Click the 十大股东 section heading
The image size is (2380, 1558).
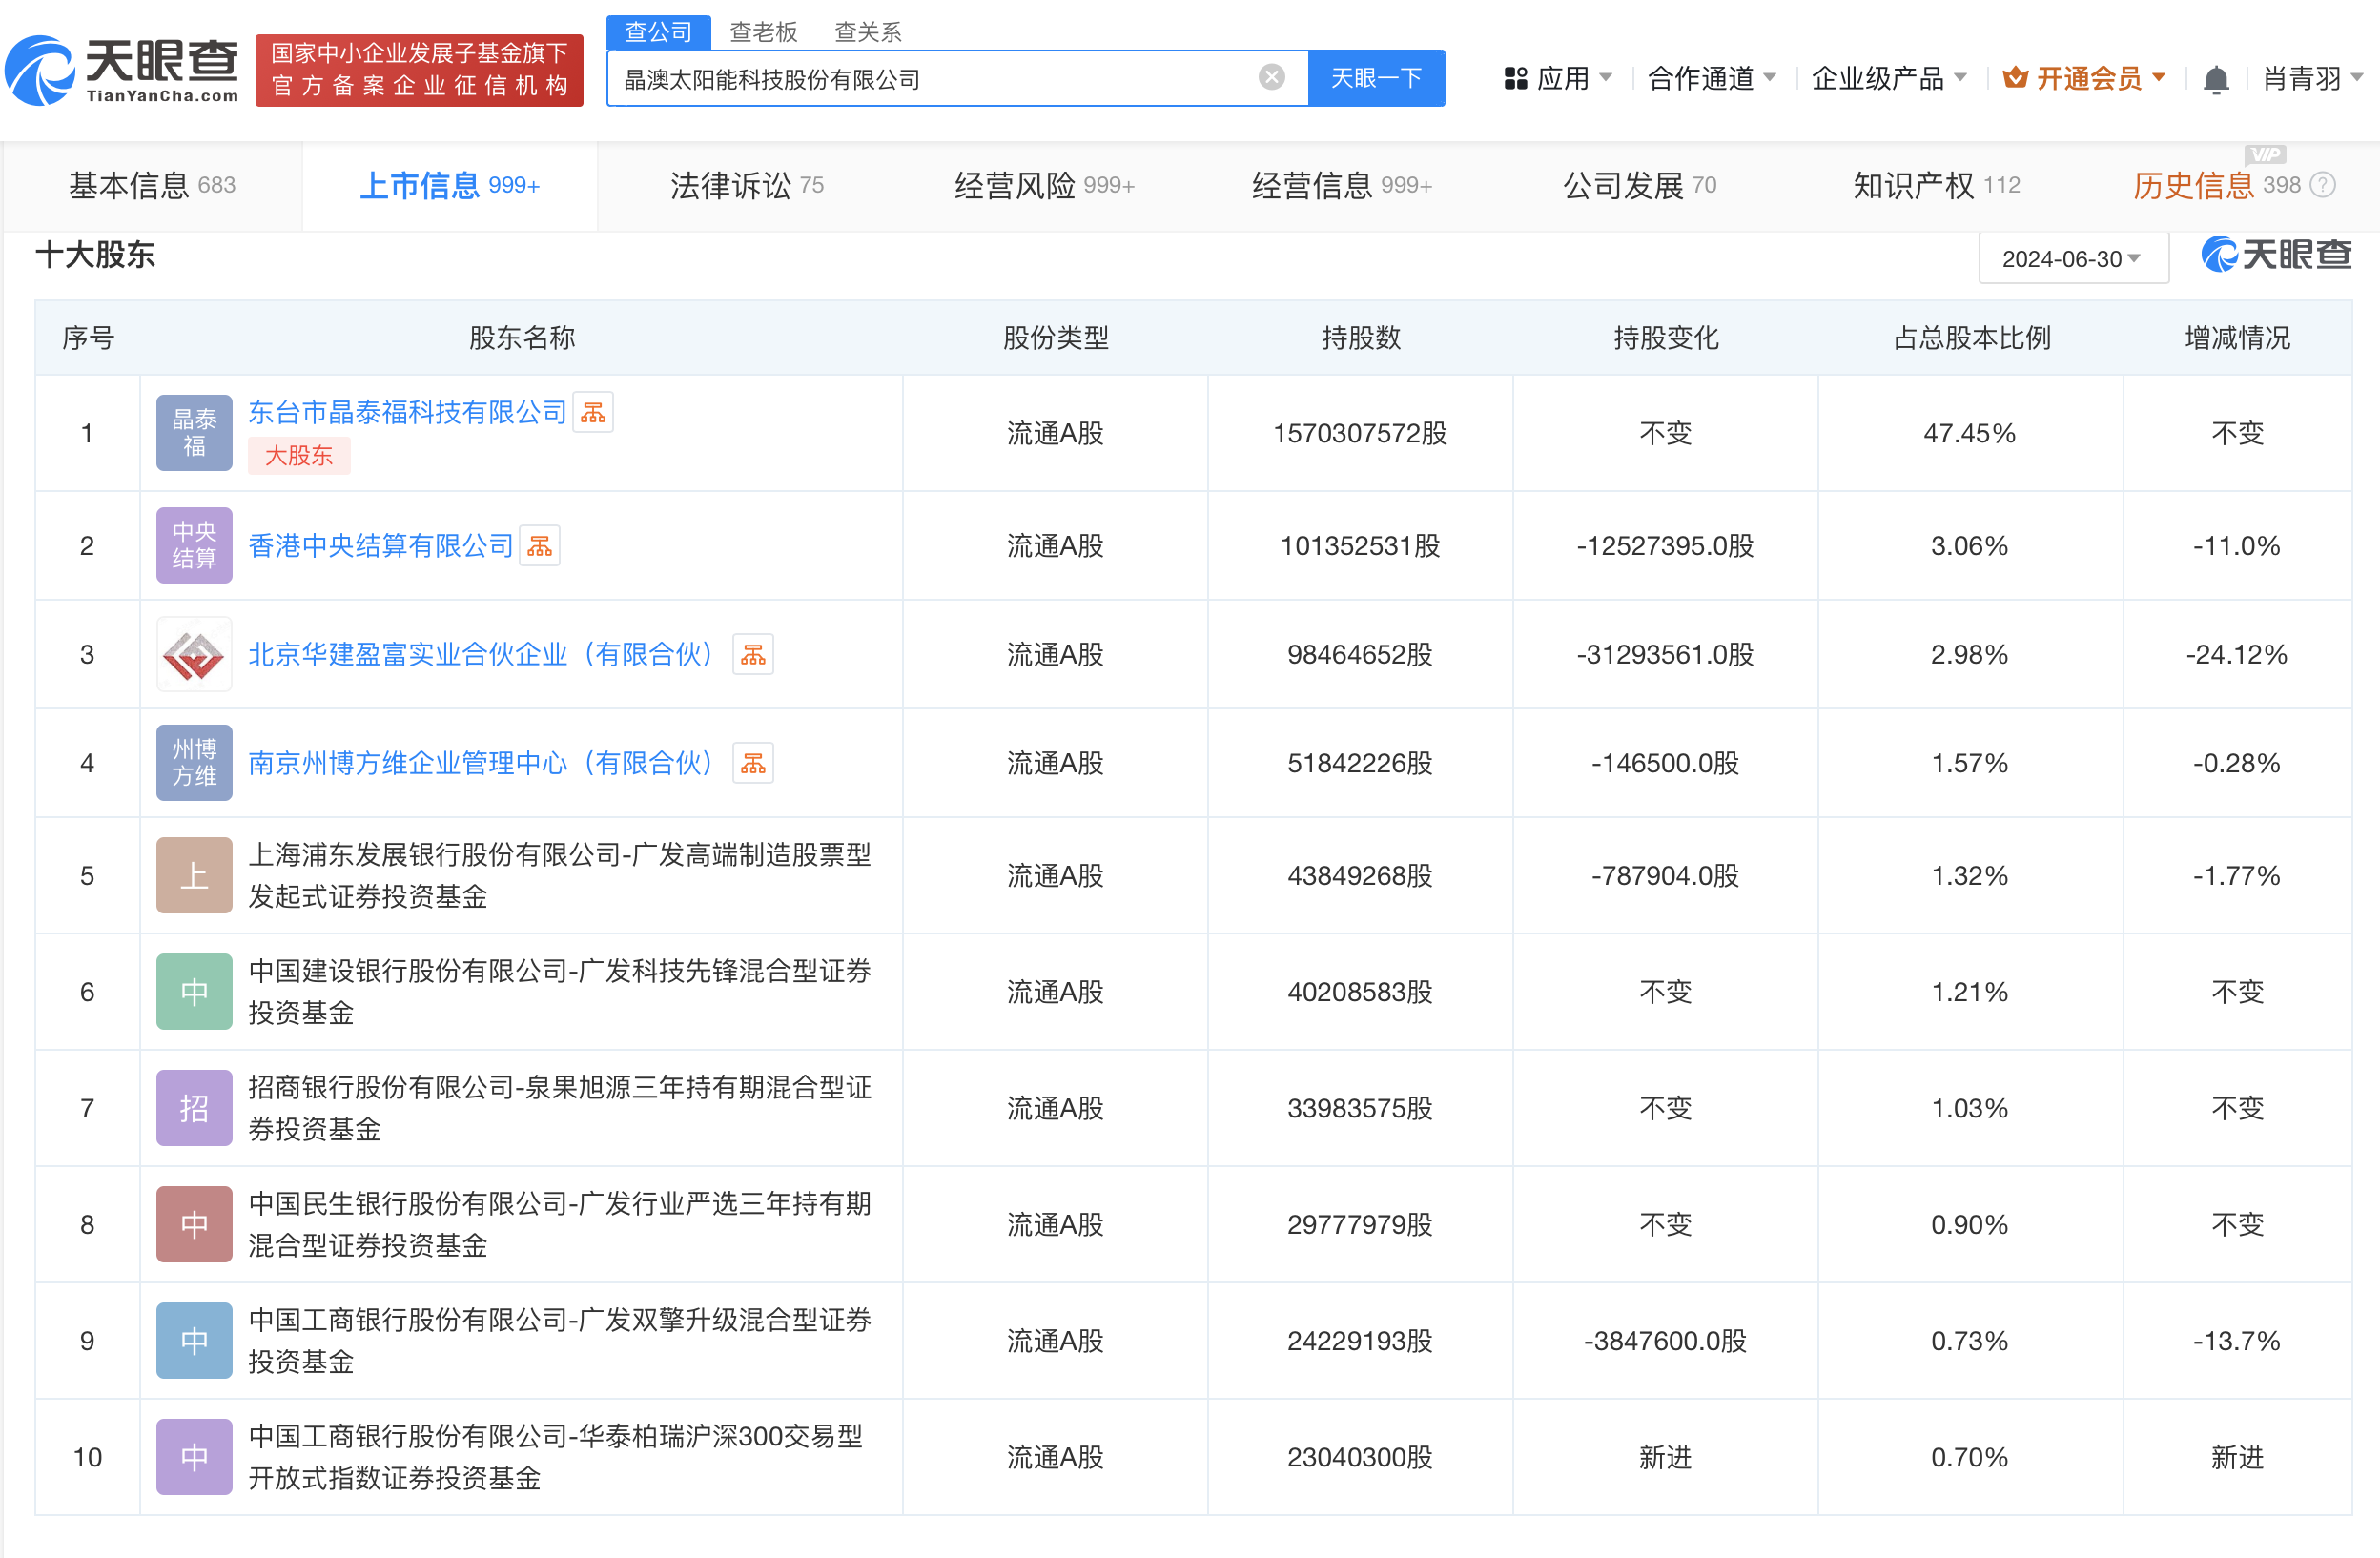click(95, 255)
